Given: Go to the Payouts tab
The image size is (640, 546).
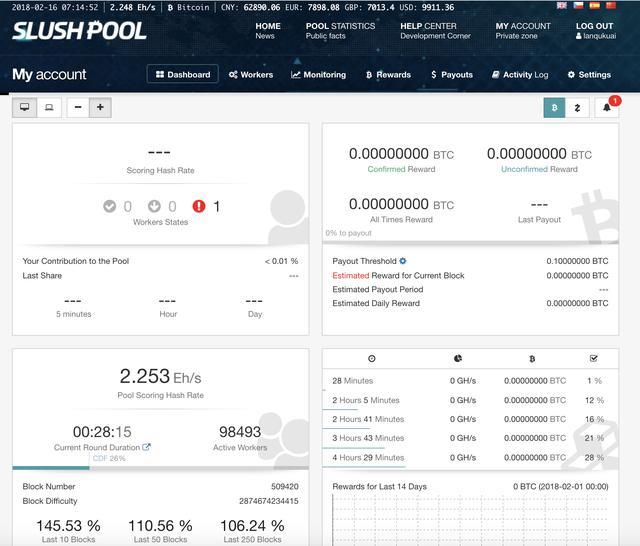Looking at the screenshot, I should (451, 74).
